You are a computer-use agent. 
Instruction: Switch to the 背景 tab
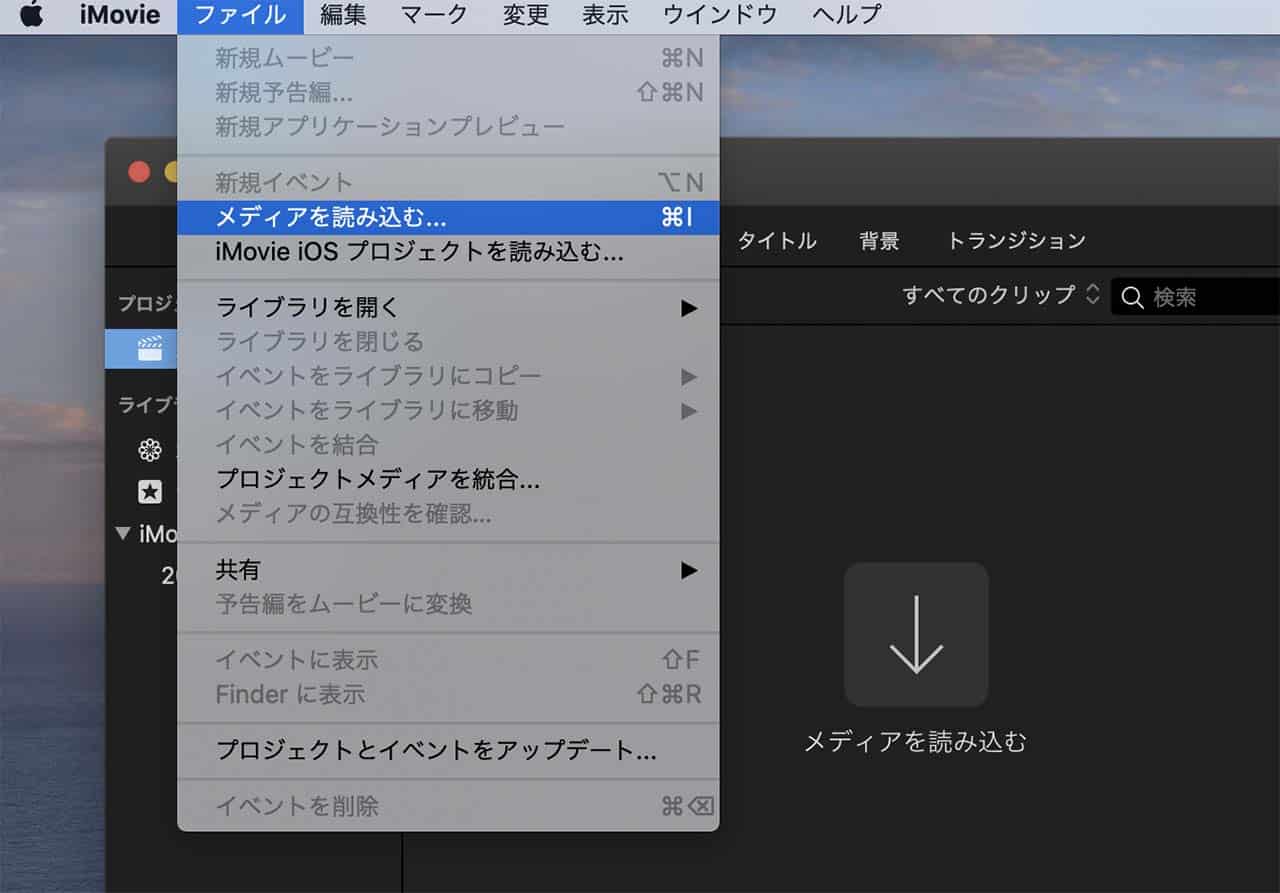tap(879, 241)
